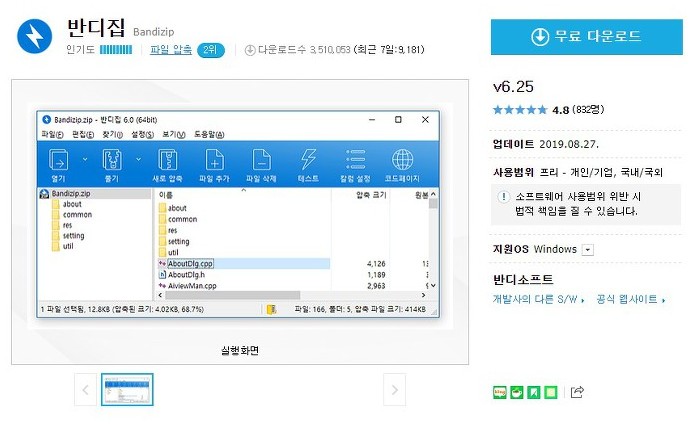Open the 보기(V) menu

tap(174, 134)
